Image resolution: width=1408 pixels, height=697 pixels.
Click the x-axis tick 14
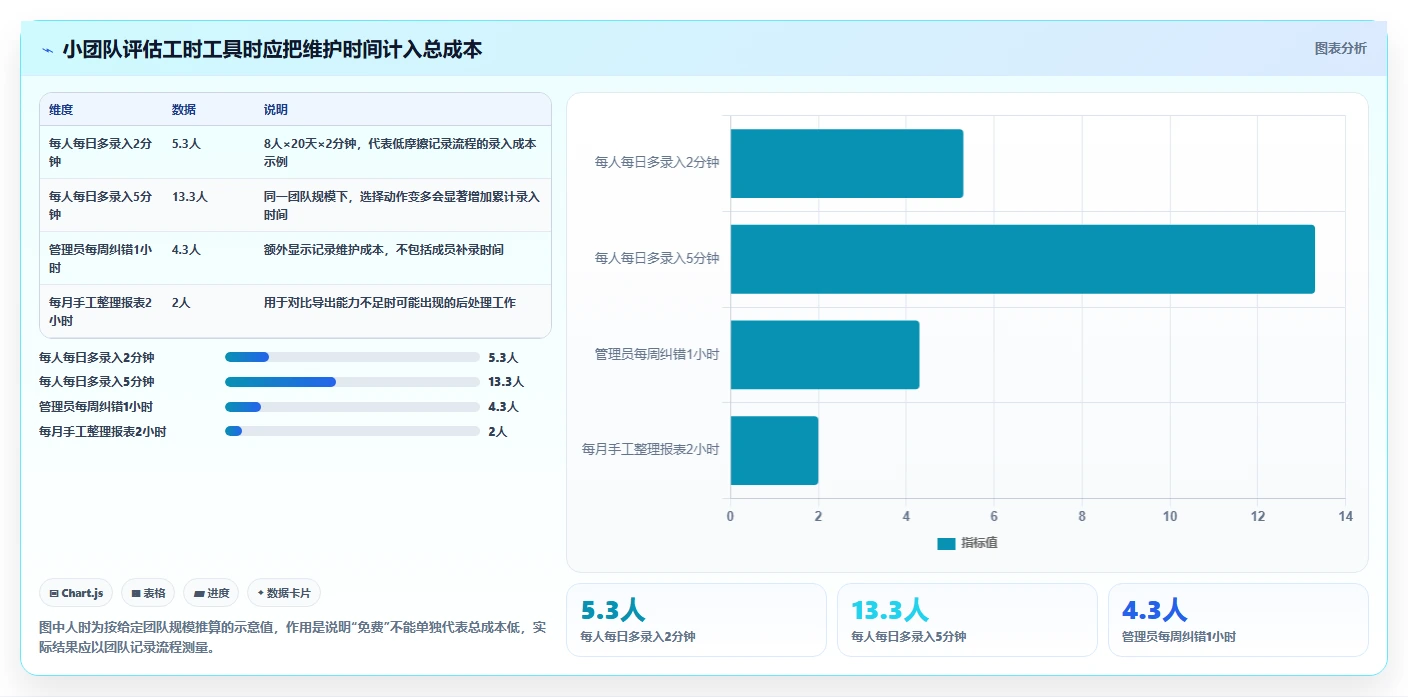pyautogui.click(x=1346, y=516)
